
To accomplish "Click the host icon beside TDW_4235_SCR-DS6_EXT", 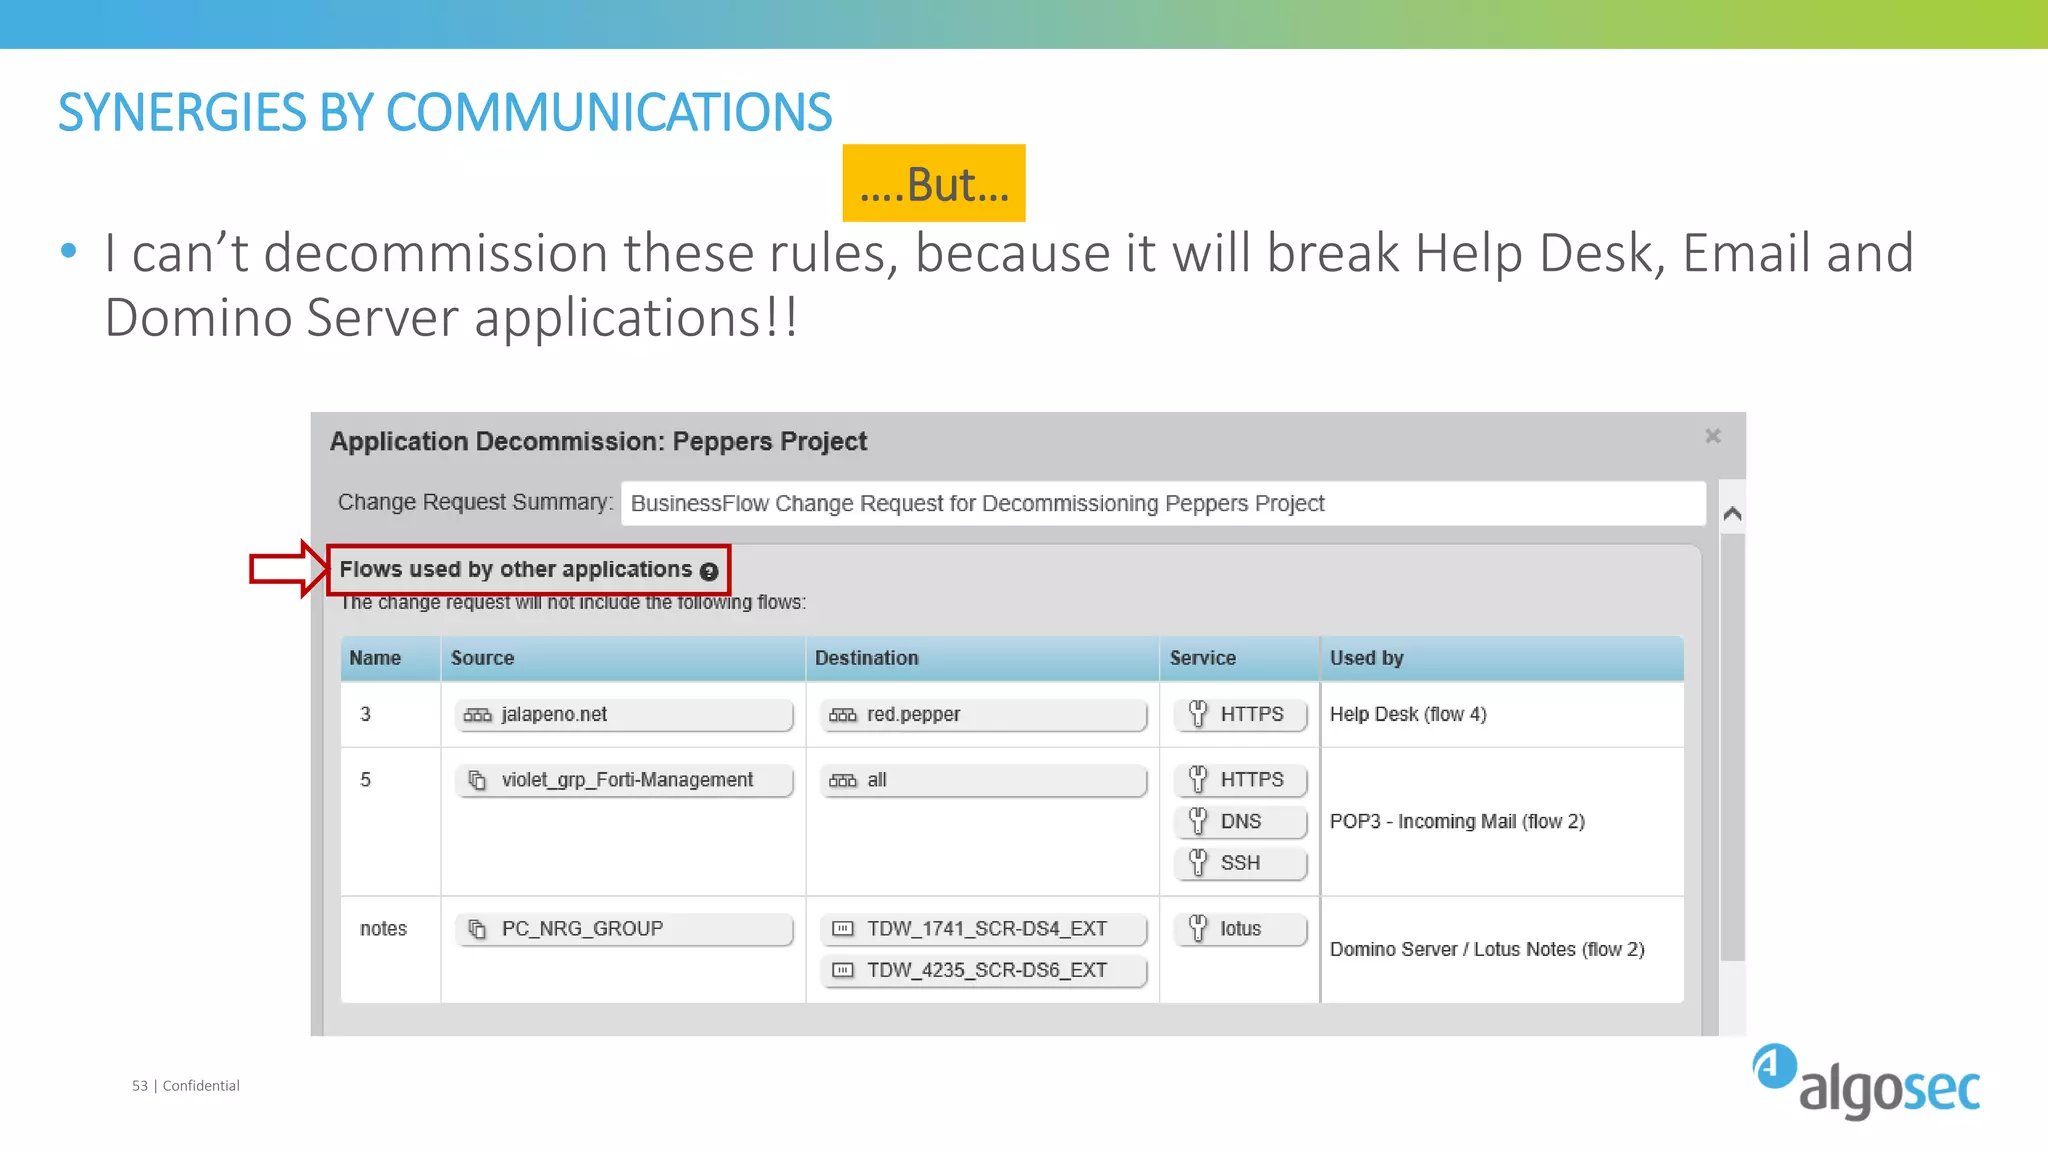I will tap(843, 970).
